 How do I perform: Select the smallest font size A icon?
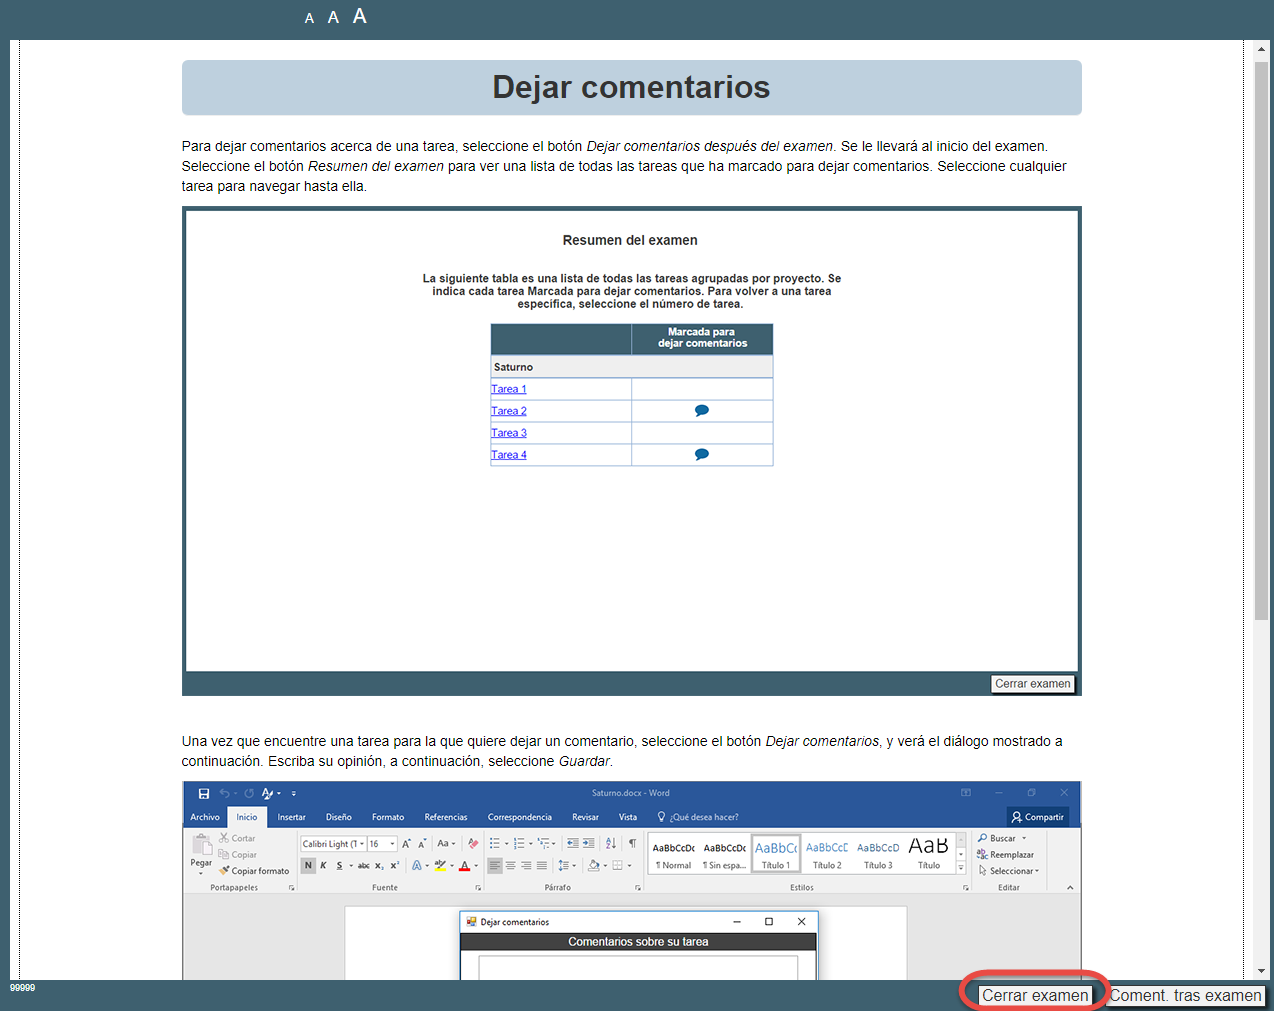pos(309,18)
